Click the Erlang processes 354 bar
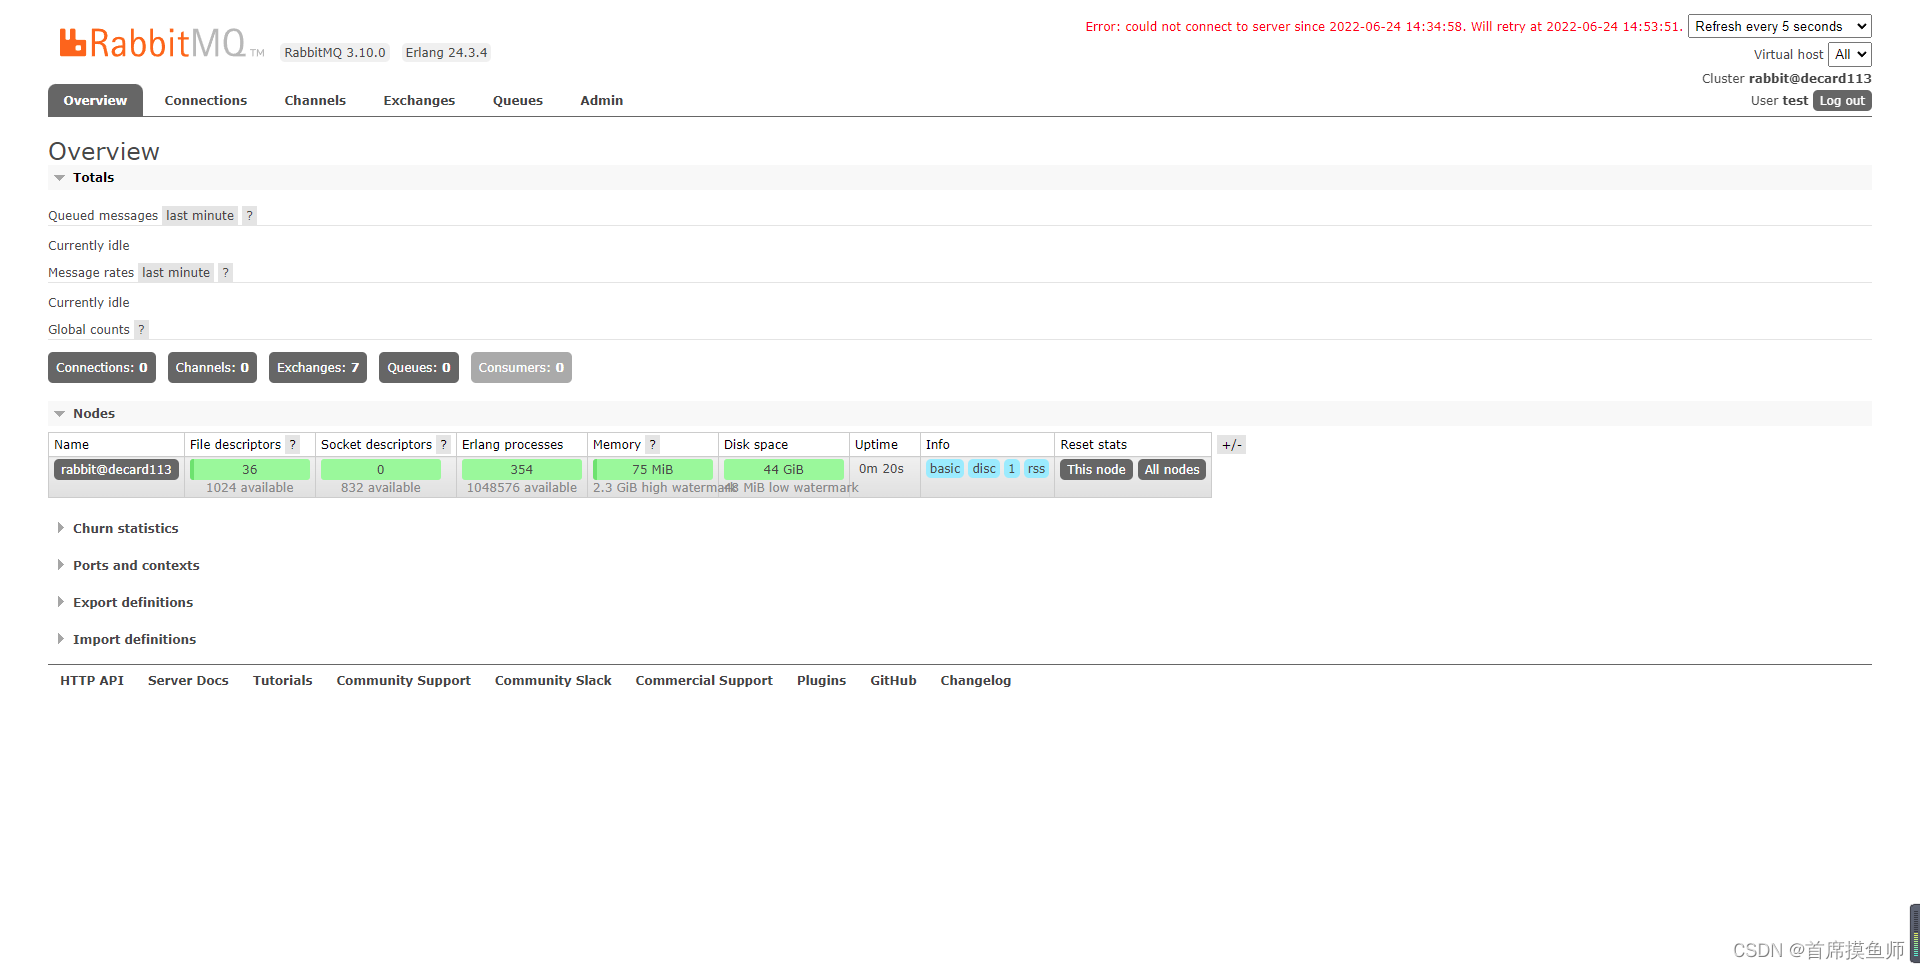Screen dimensions: 1920x969 (522, 470)
